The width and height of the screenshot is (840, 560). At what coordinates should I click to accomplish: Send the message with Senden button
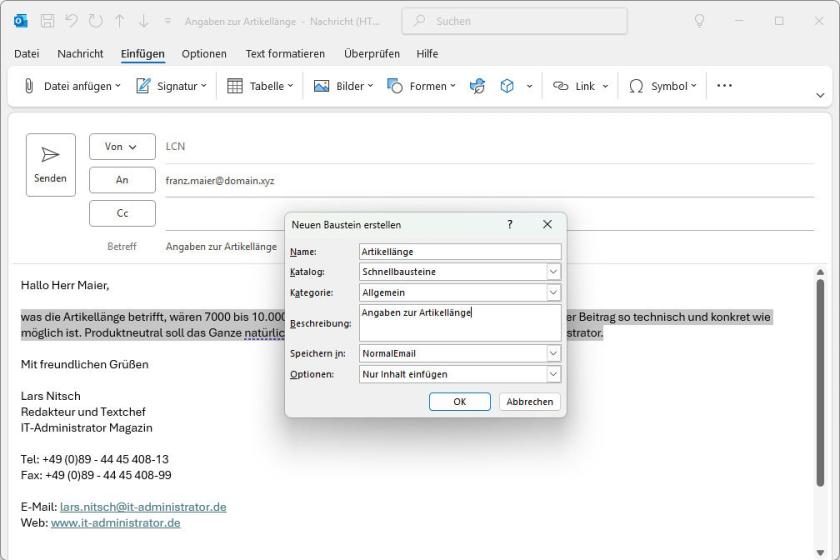coord(51,165)
